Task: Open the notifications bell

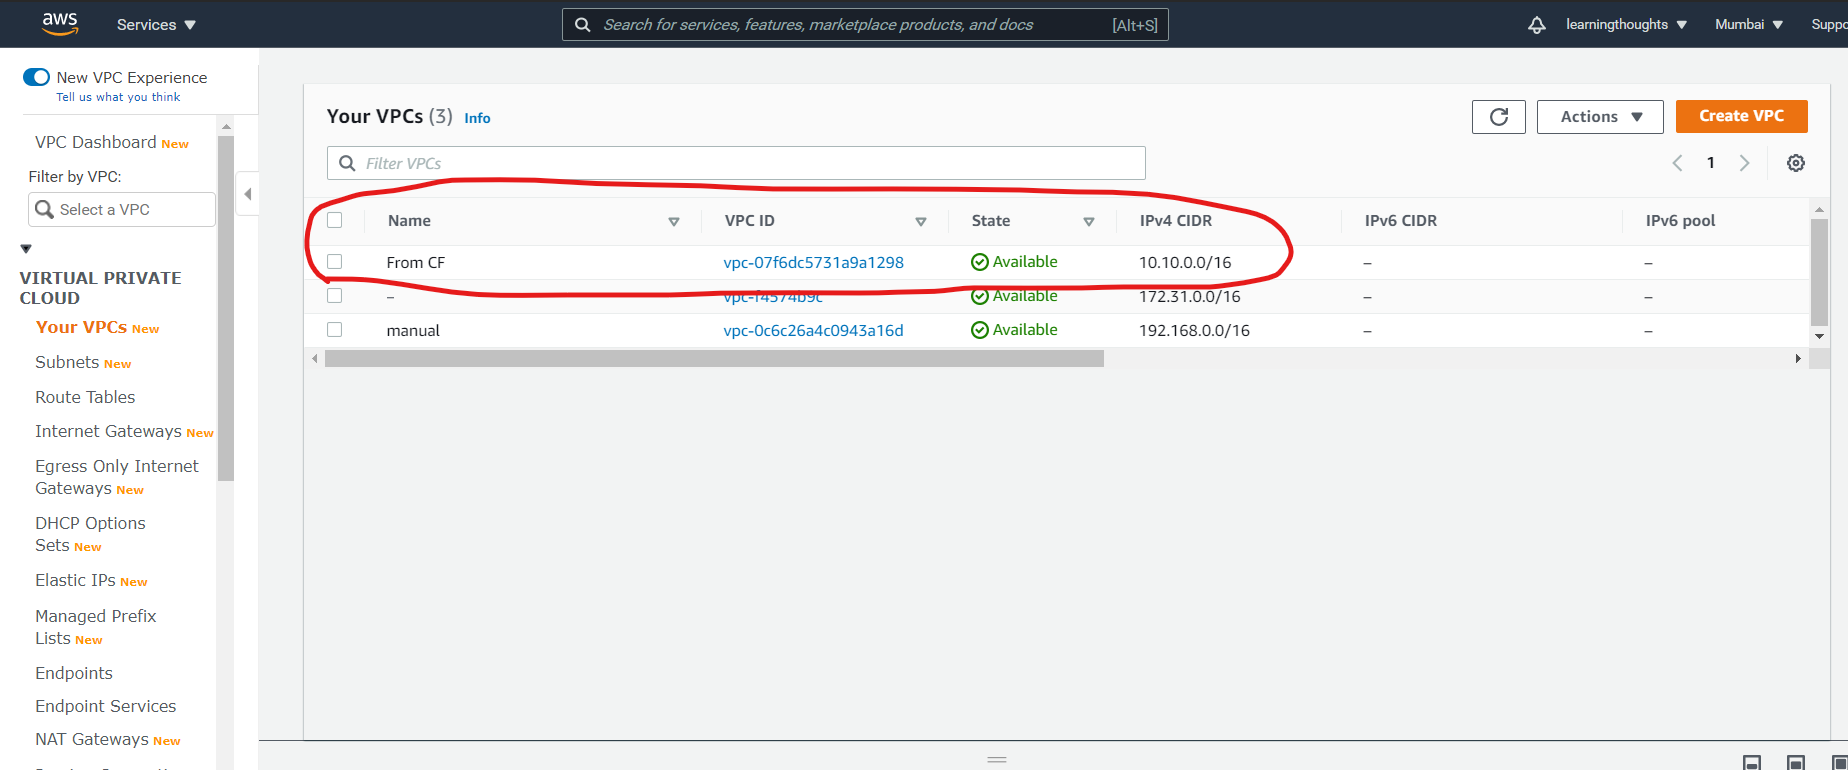Action: click(x=1537, y=25)
